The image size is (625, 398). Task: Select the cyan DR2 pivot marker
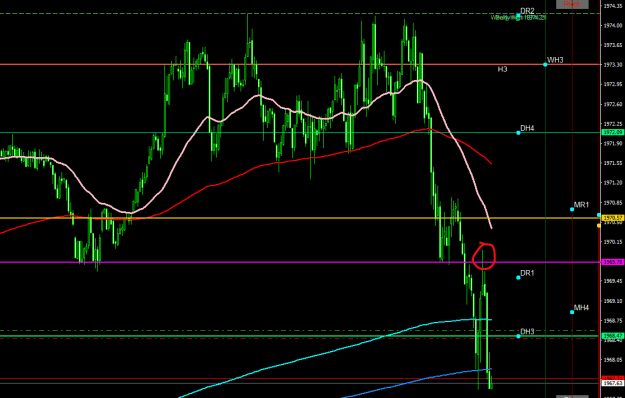[518, 16]
